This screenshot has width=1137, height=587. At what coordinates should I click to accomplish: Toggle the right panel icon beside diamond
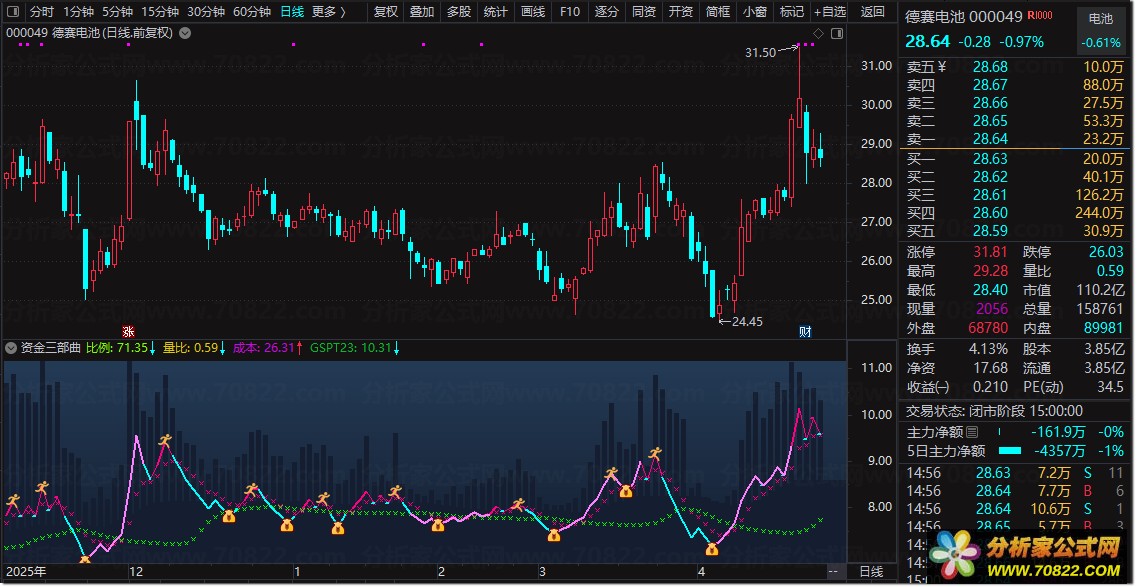point(837,33)
